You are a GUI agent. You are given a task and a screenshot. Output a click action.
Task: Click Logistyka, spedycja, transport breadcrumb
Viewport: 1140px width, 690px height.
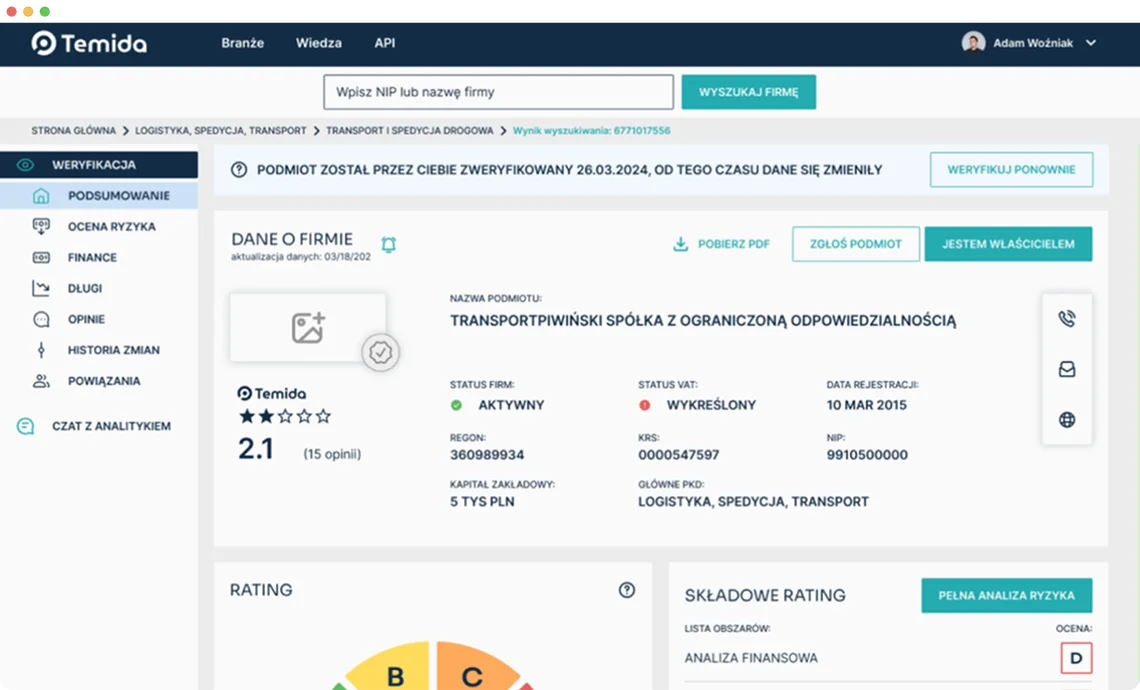(220, 131)
